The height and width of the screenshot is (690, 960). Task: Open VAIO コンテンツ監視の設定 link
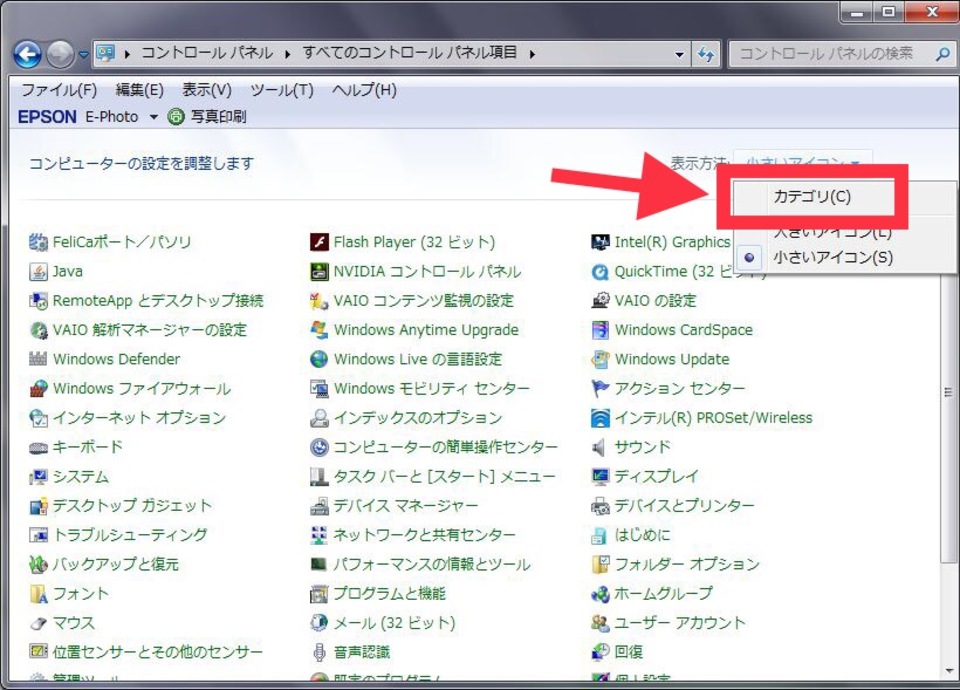click(424, 301)
